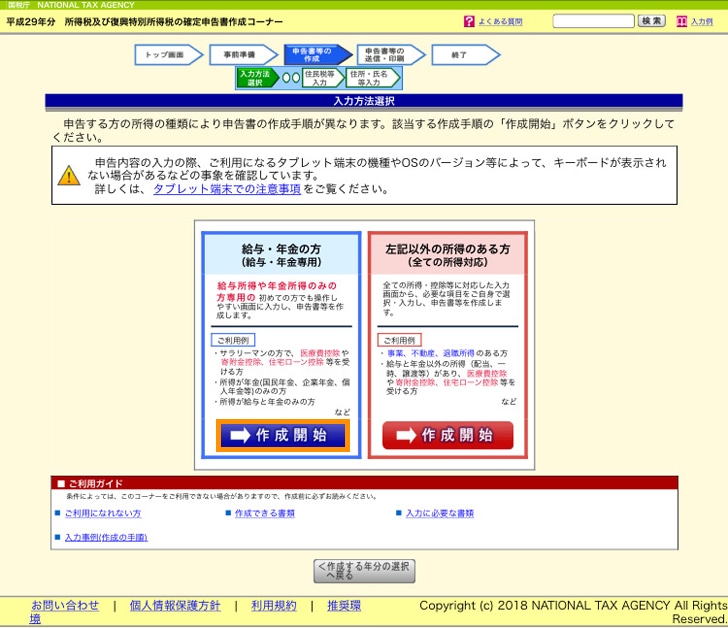
Task: Open the タブレット端末での注意事項 link
Action: point(226,189)
